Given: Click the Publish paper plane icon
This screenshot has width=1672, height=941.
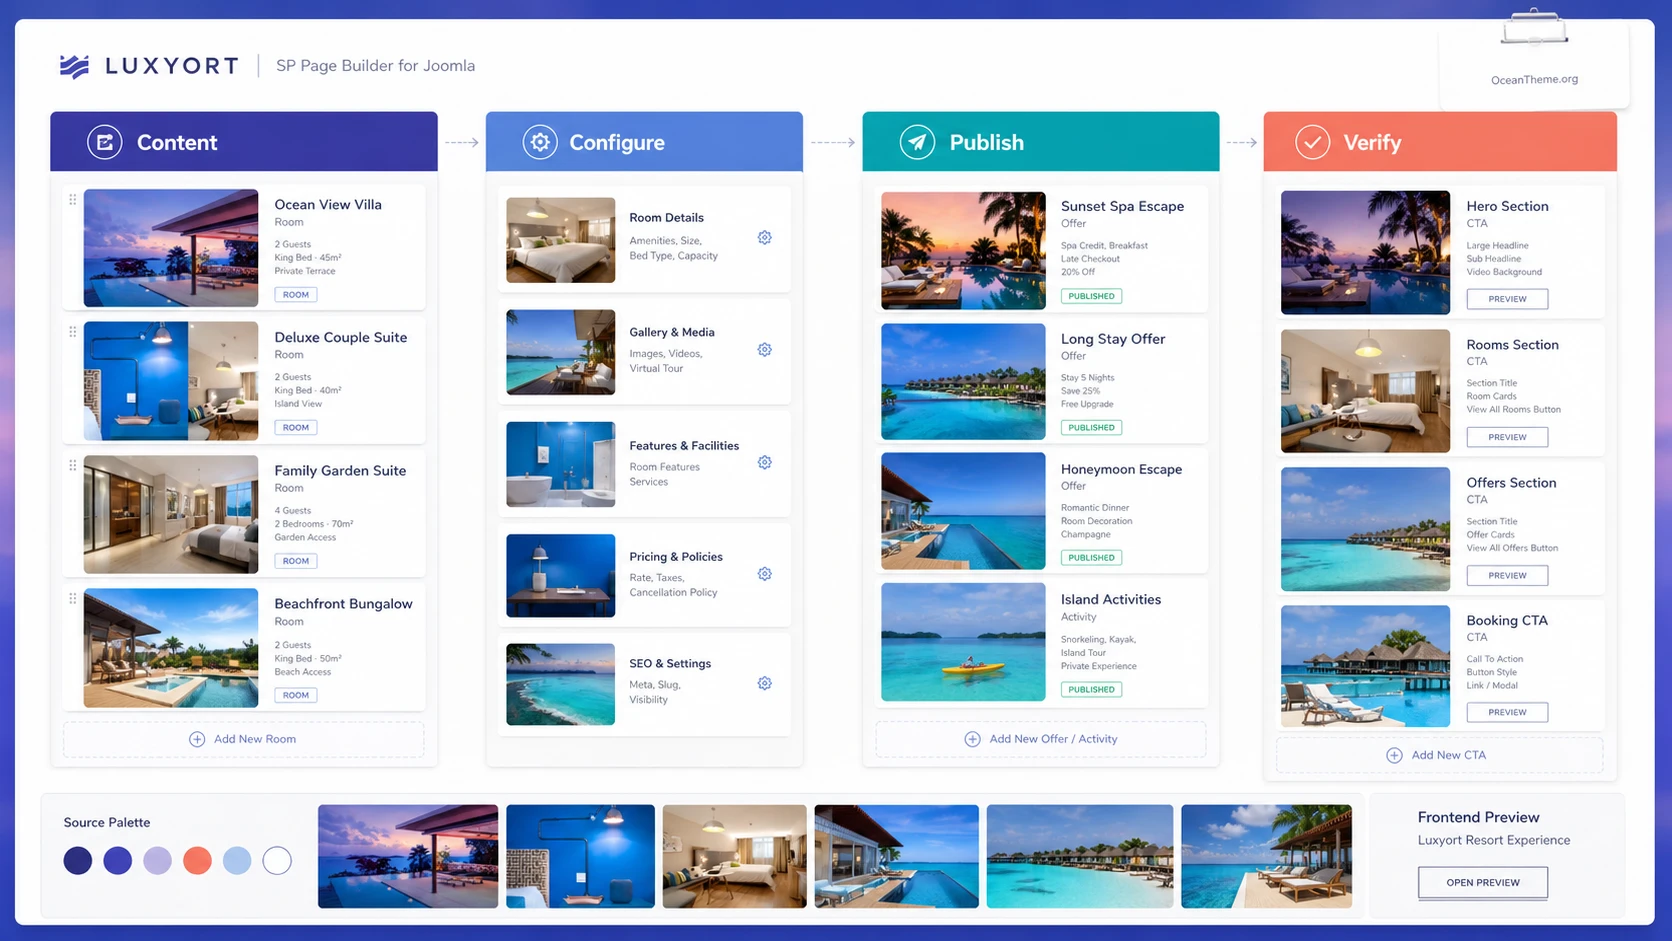Looking at the screenshot, I should pos(917,142).
